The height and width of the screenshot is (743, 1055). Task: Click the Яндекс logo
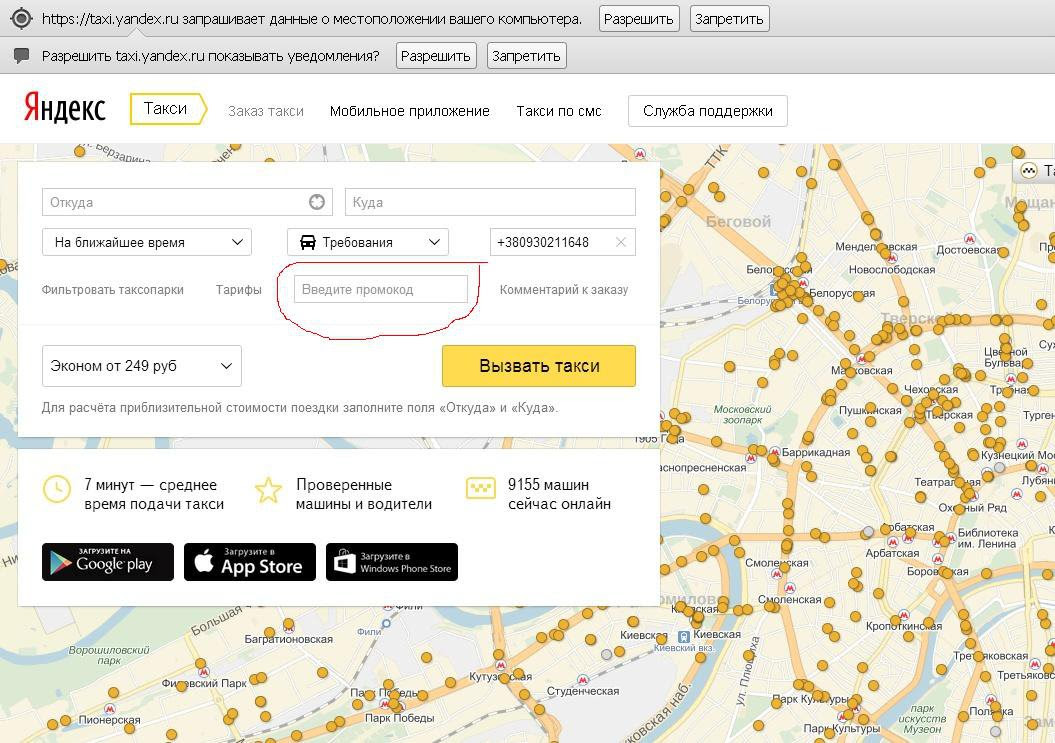(x=65, y=108)
